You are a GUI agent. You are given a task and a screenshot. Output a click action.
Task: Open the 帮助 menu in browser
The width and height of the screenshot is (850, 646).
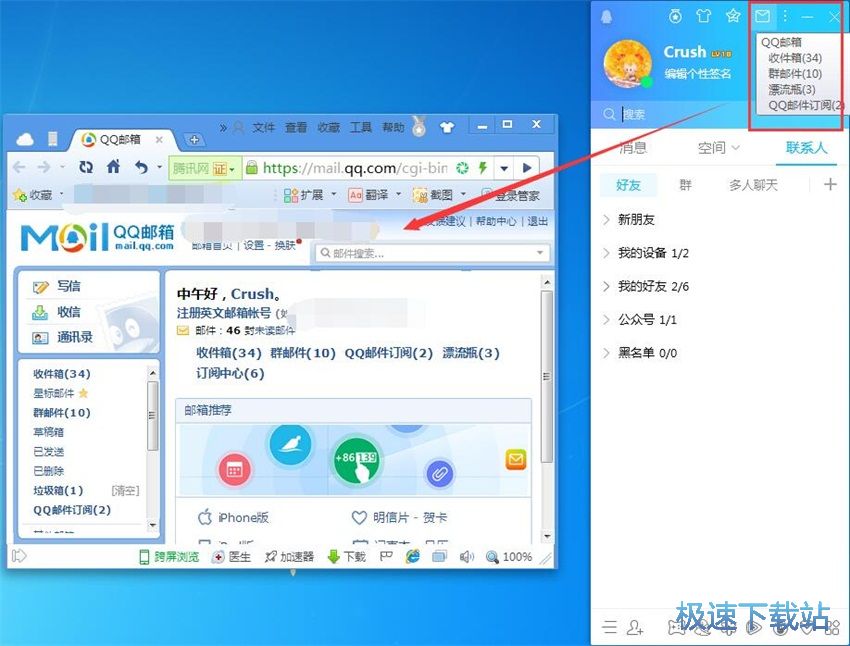pyautogui.click(x=393, y=127)
